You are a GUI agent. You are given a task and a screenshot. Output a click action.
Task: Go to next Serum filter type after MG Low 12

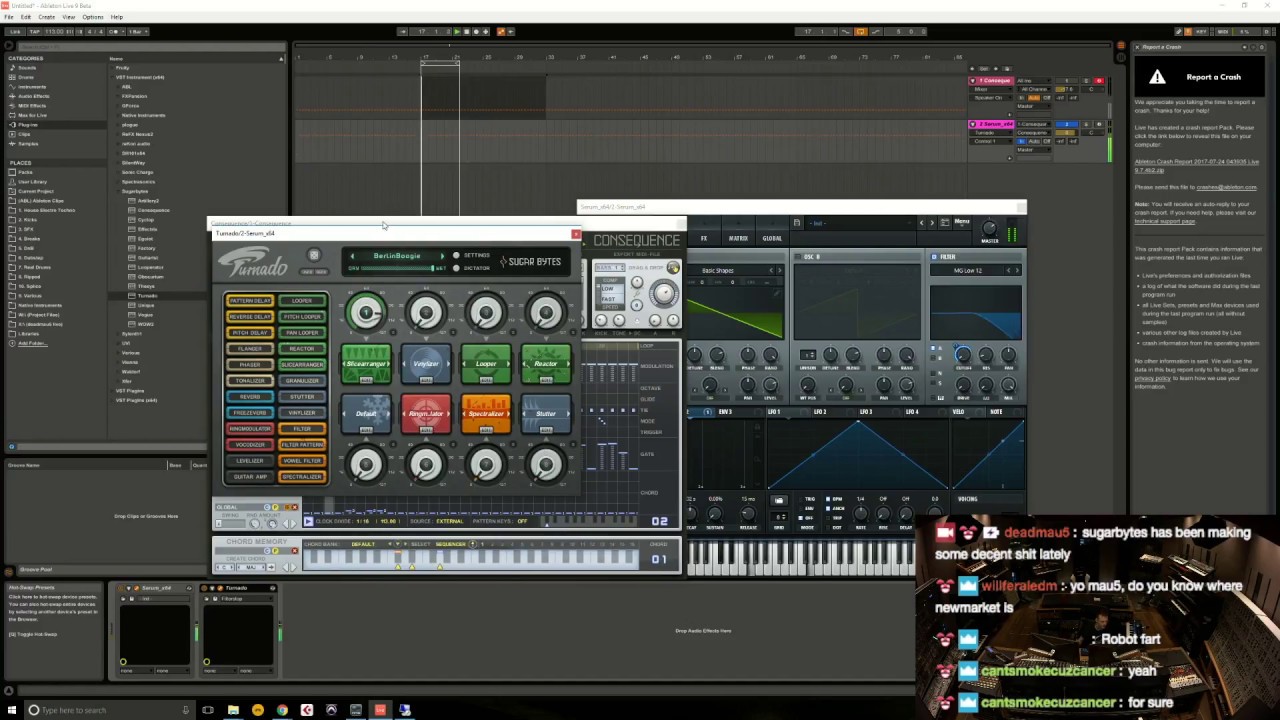click(1017, 270)
